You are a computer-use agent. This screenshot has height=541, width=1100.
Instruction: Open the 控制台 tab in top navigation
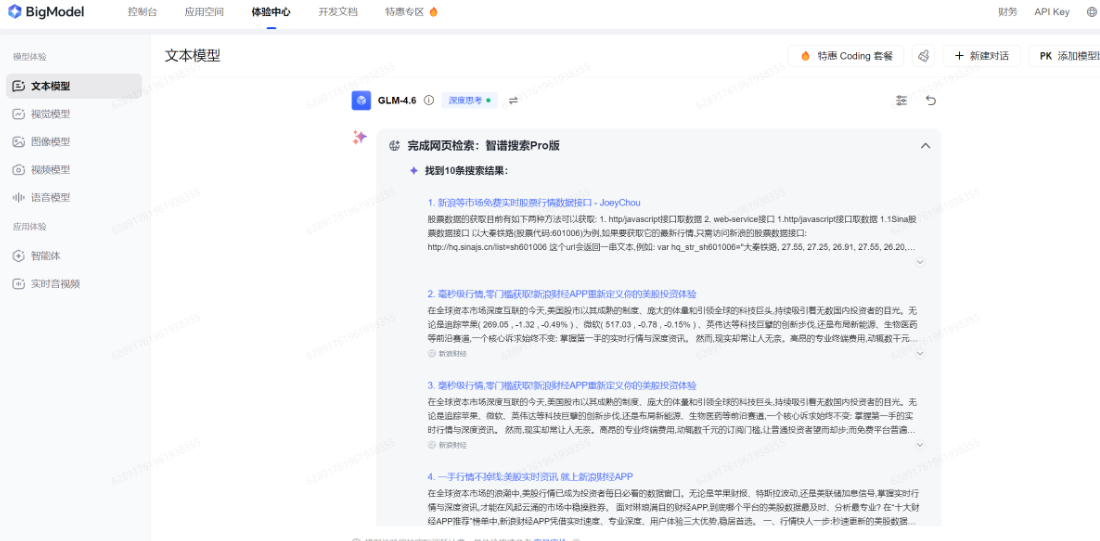coord(143,12)
